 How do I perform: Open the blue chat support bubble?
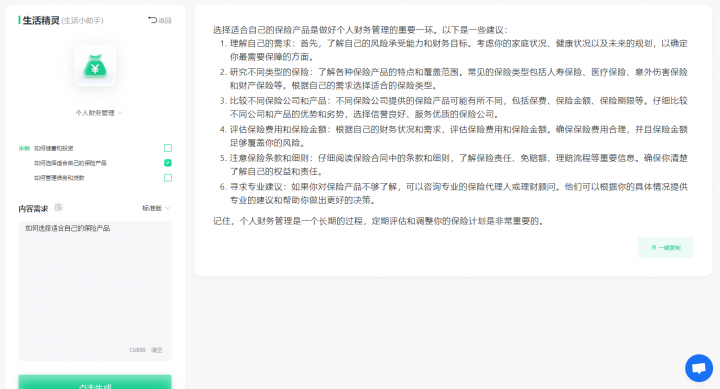click(699, 368)
